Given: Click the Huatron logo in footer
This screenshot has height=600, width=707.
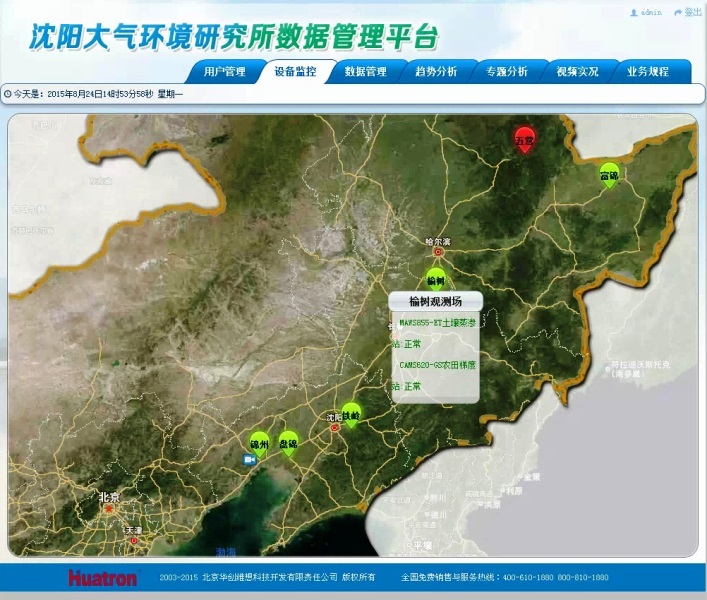Looking at the screenshot, I should pos(103,578).
